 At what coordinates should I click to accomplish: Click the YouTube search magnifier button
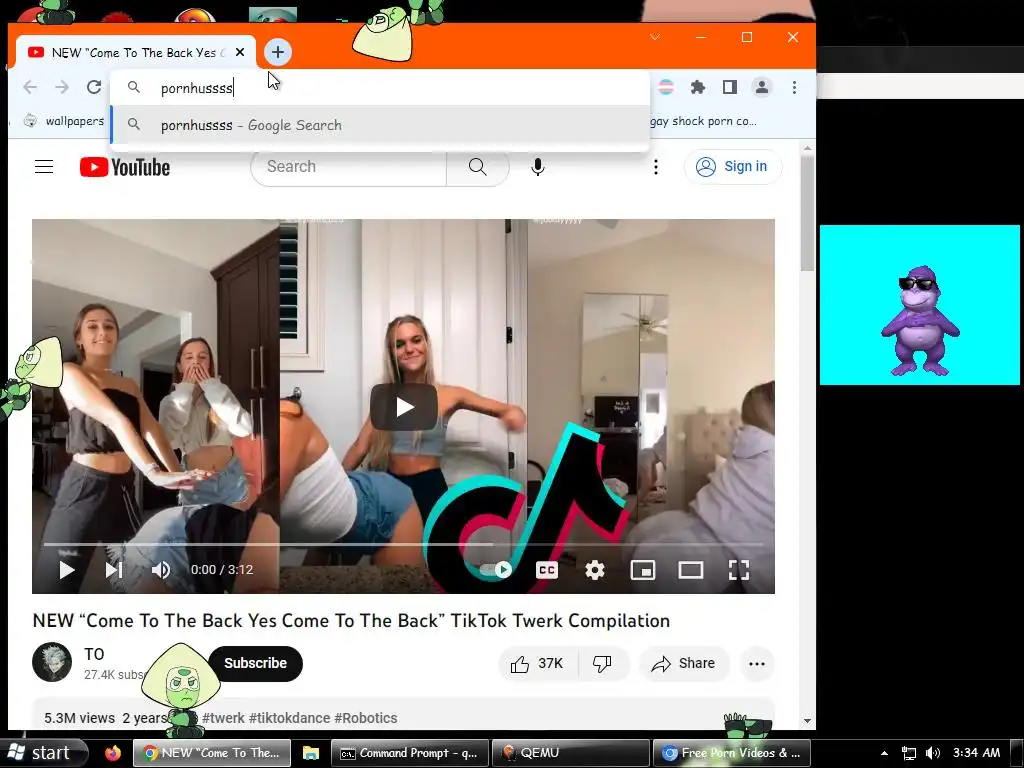click(x=477, y=167)
